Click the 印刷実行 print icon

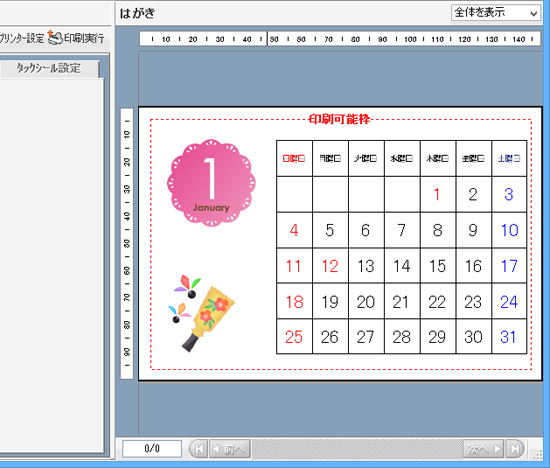pos(55,37)
